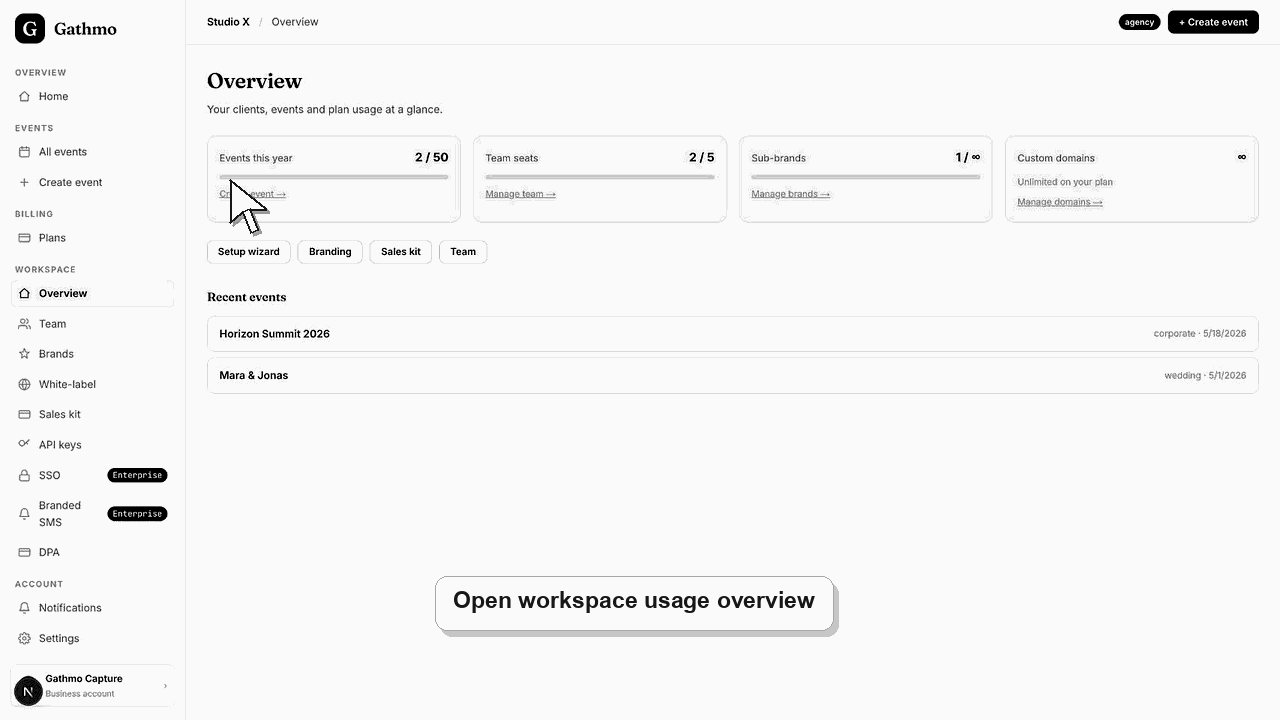Click the '2 / 50' events count
The image size is (1280, 720).
[x=432, y=157]
